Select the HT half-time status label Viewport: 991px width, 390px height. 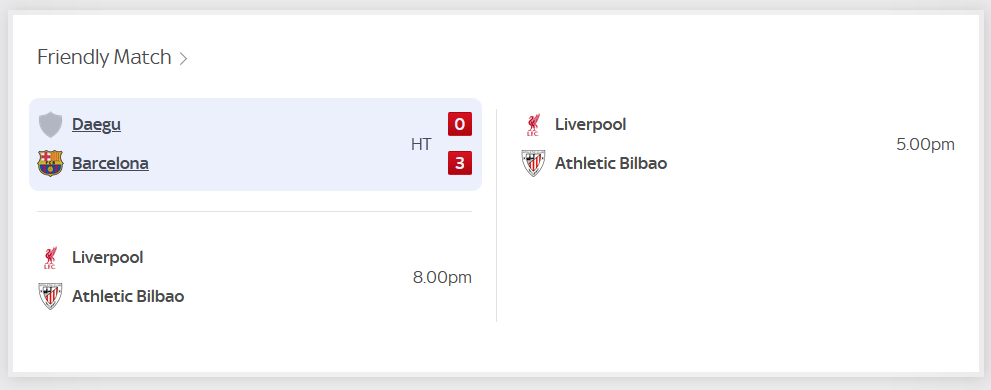click(421, 144)
